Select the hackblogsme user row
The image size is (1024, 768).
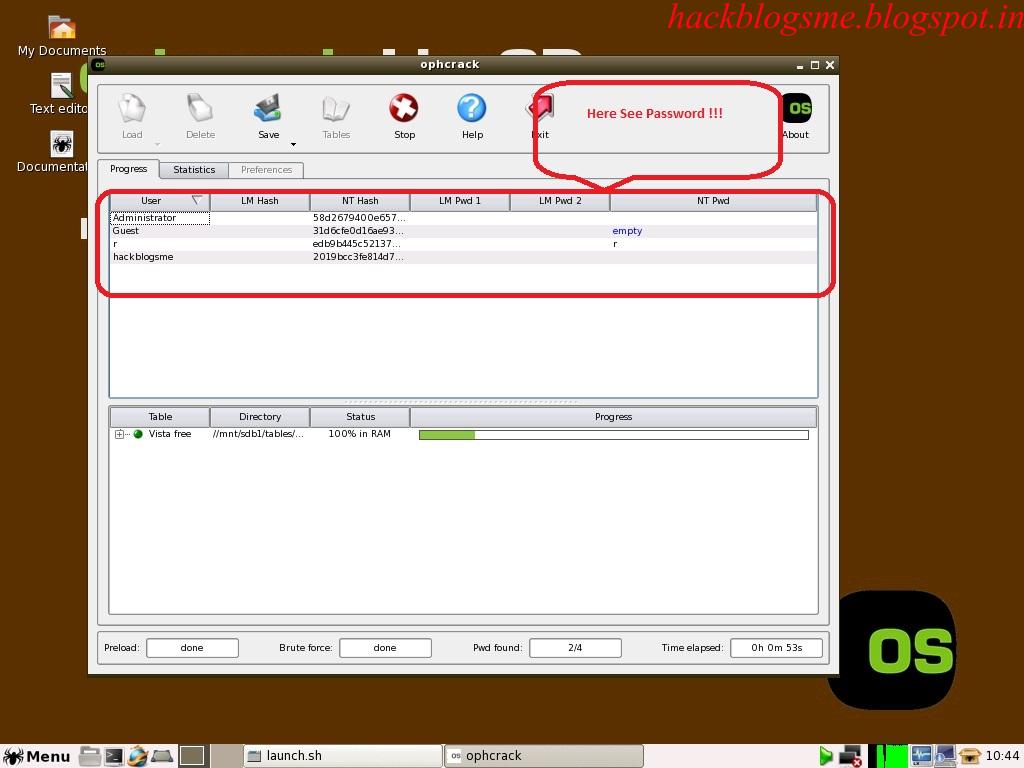click(x=463, y=257)
